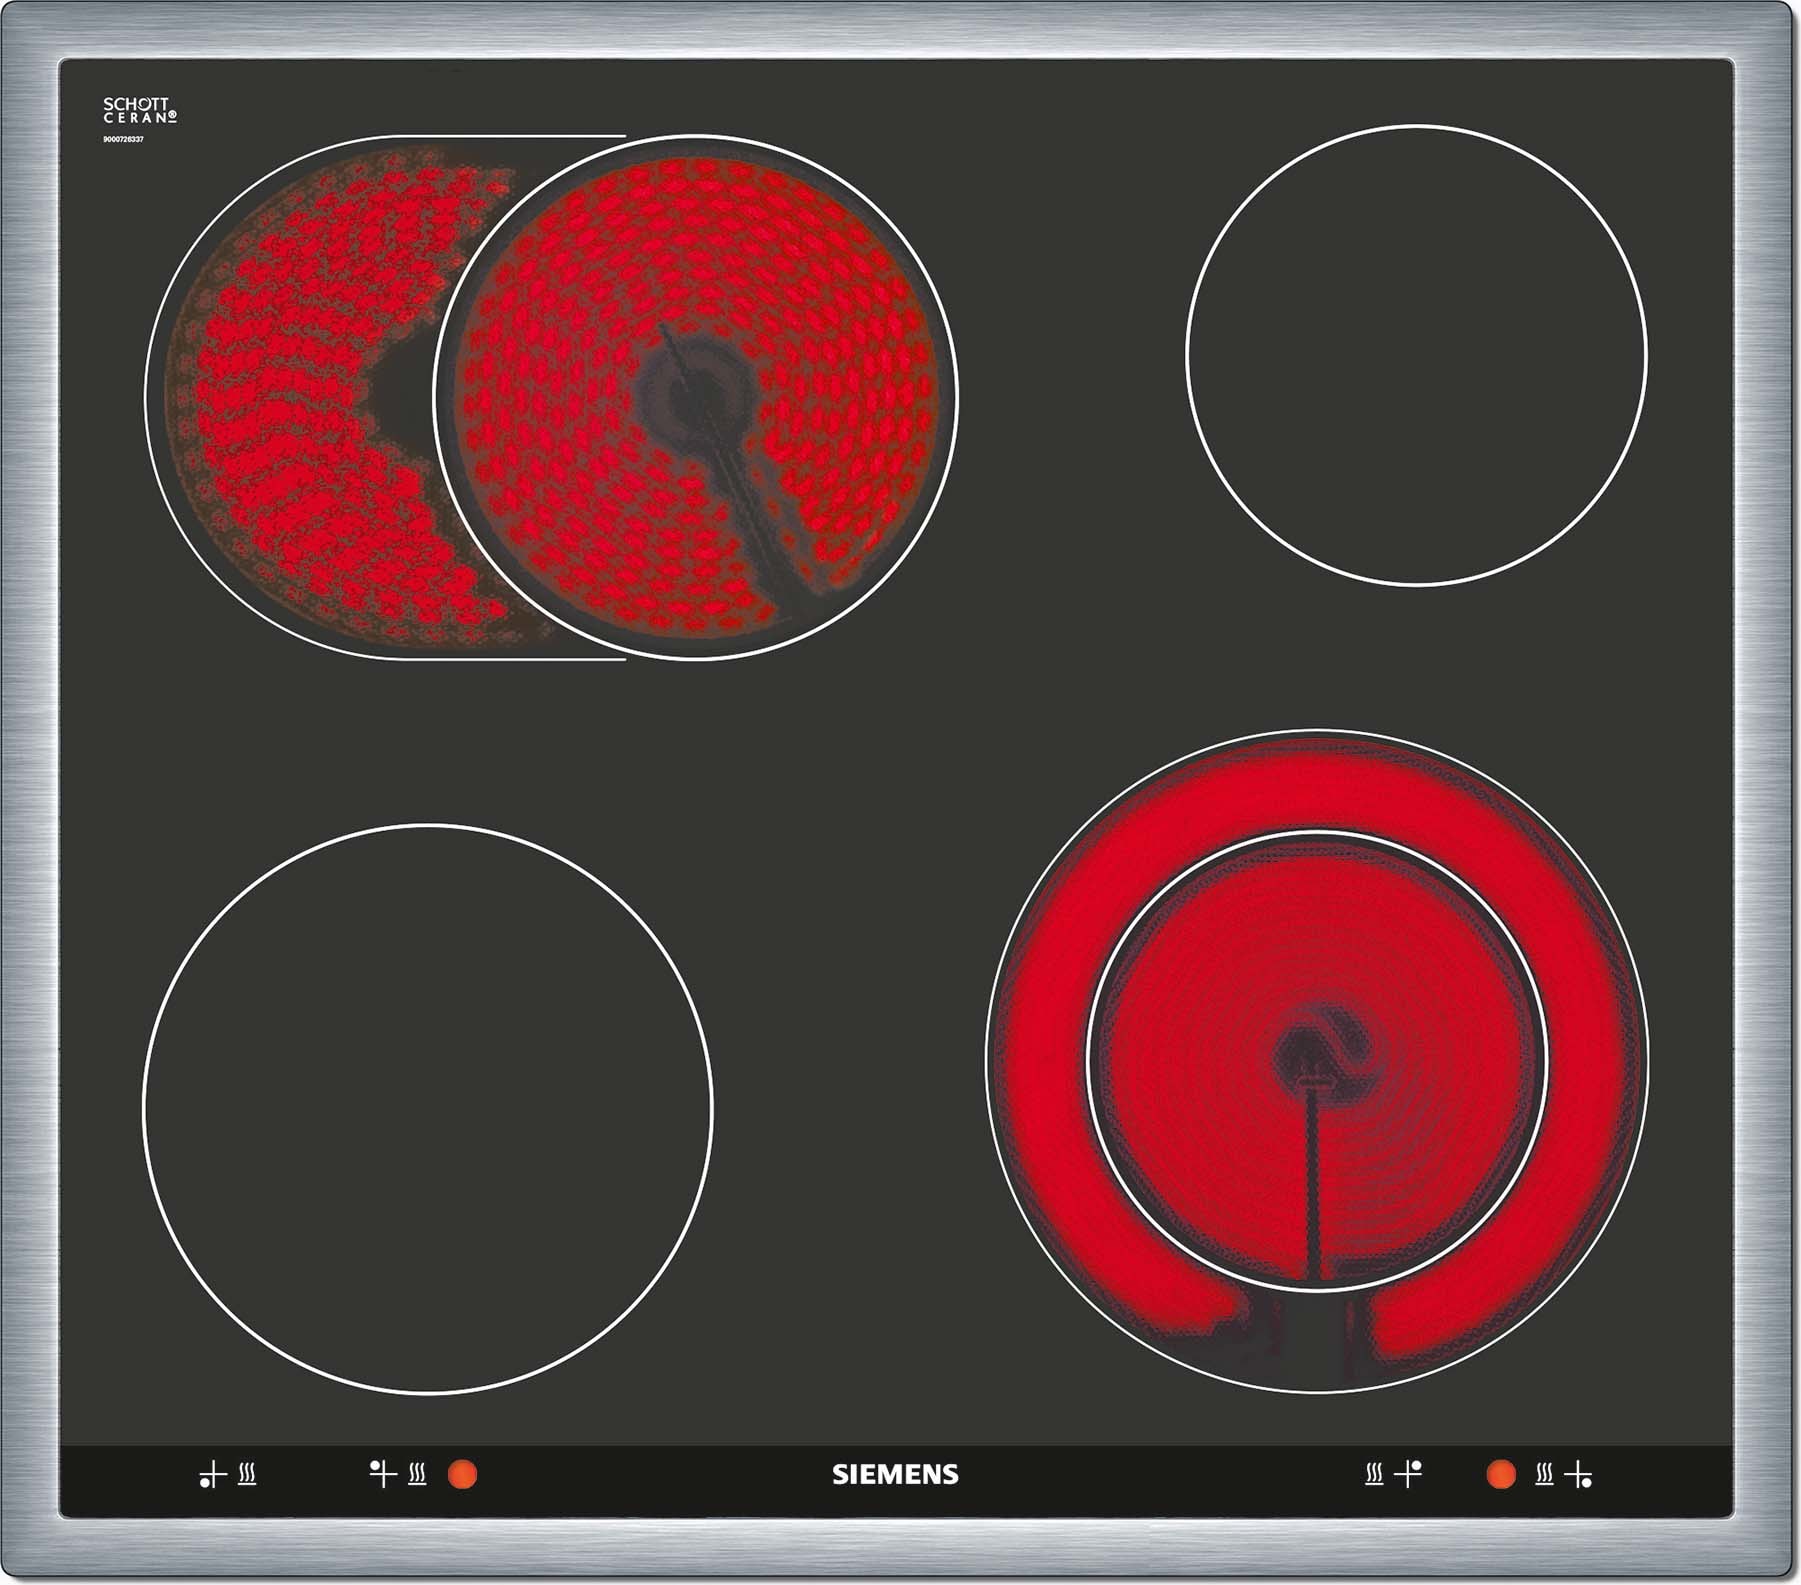Tap the residual heat symbol for rear-right zone

pos(1374,1474)
